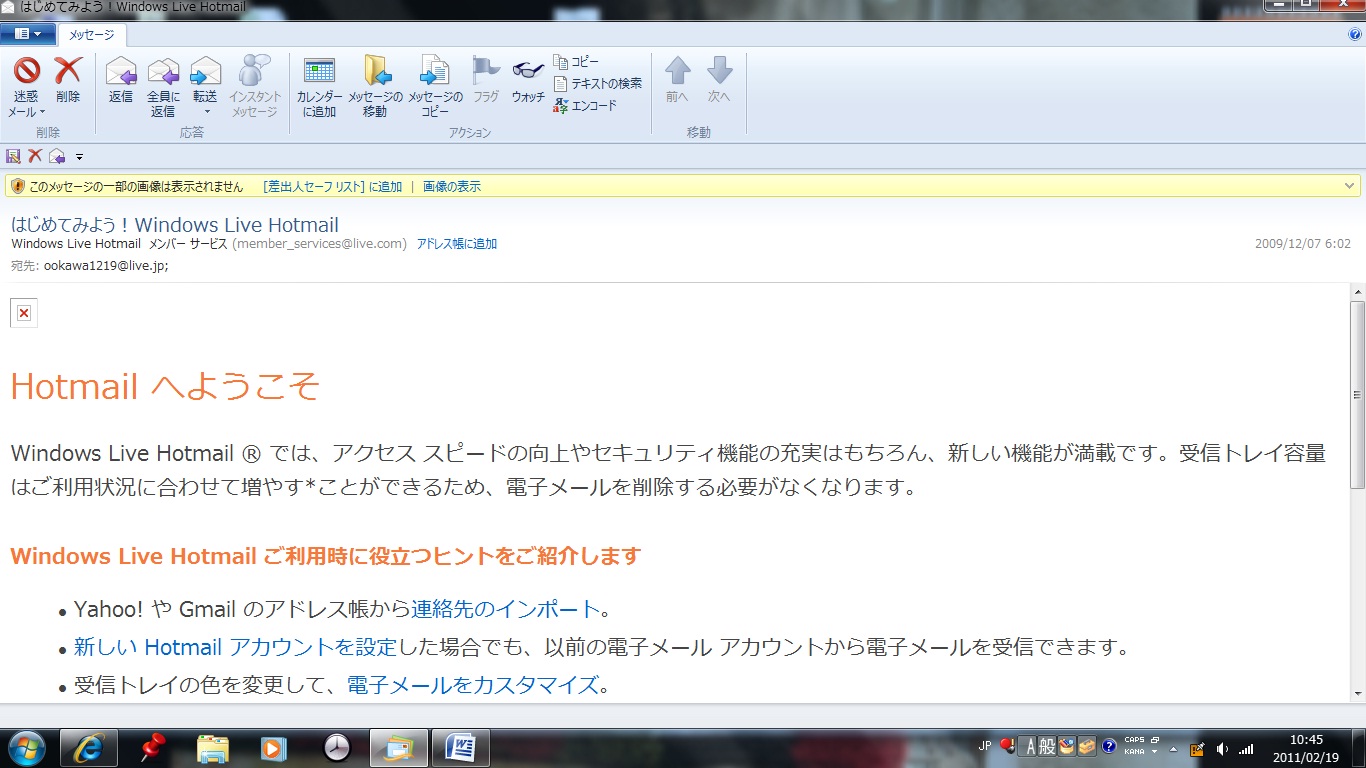Click IME conversion mode 般 button
Image resolution: width=1366 pixels, height=768 pixels.
[1047, 746]
